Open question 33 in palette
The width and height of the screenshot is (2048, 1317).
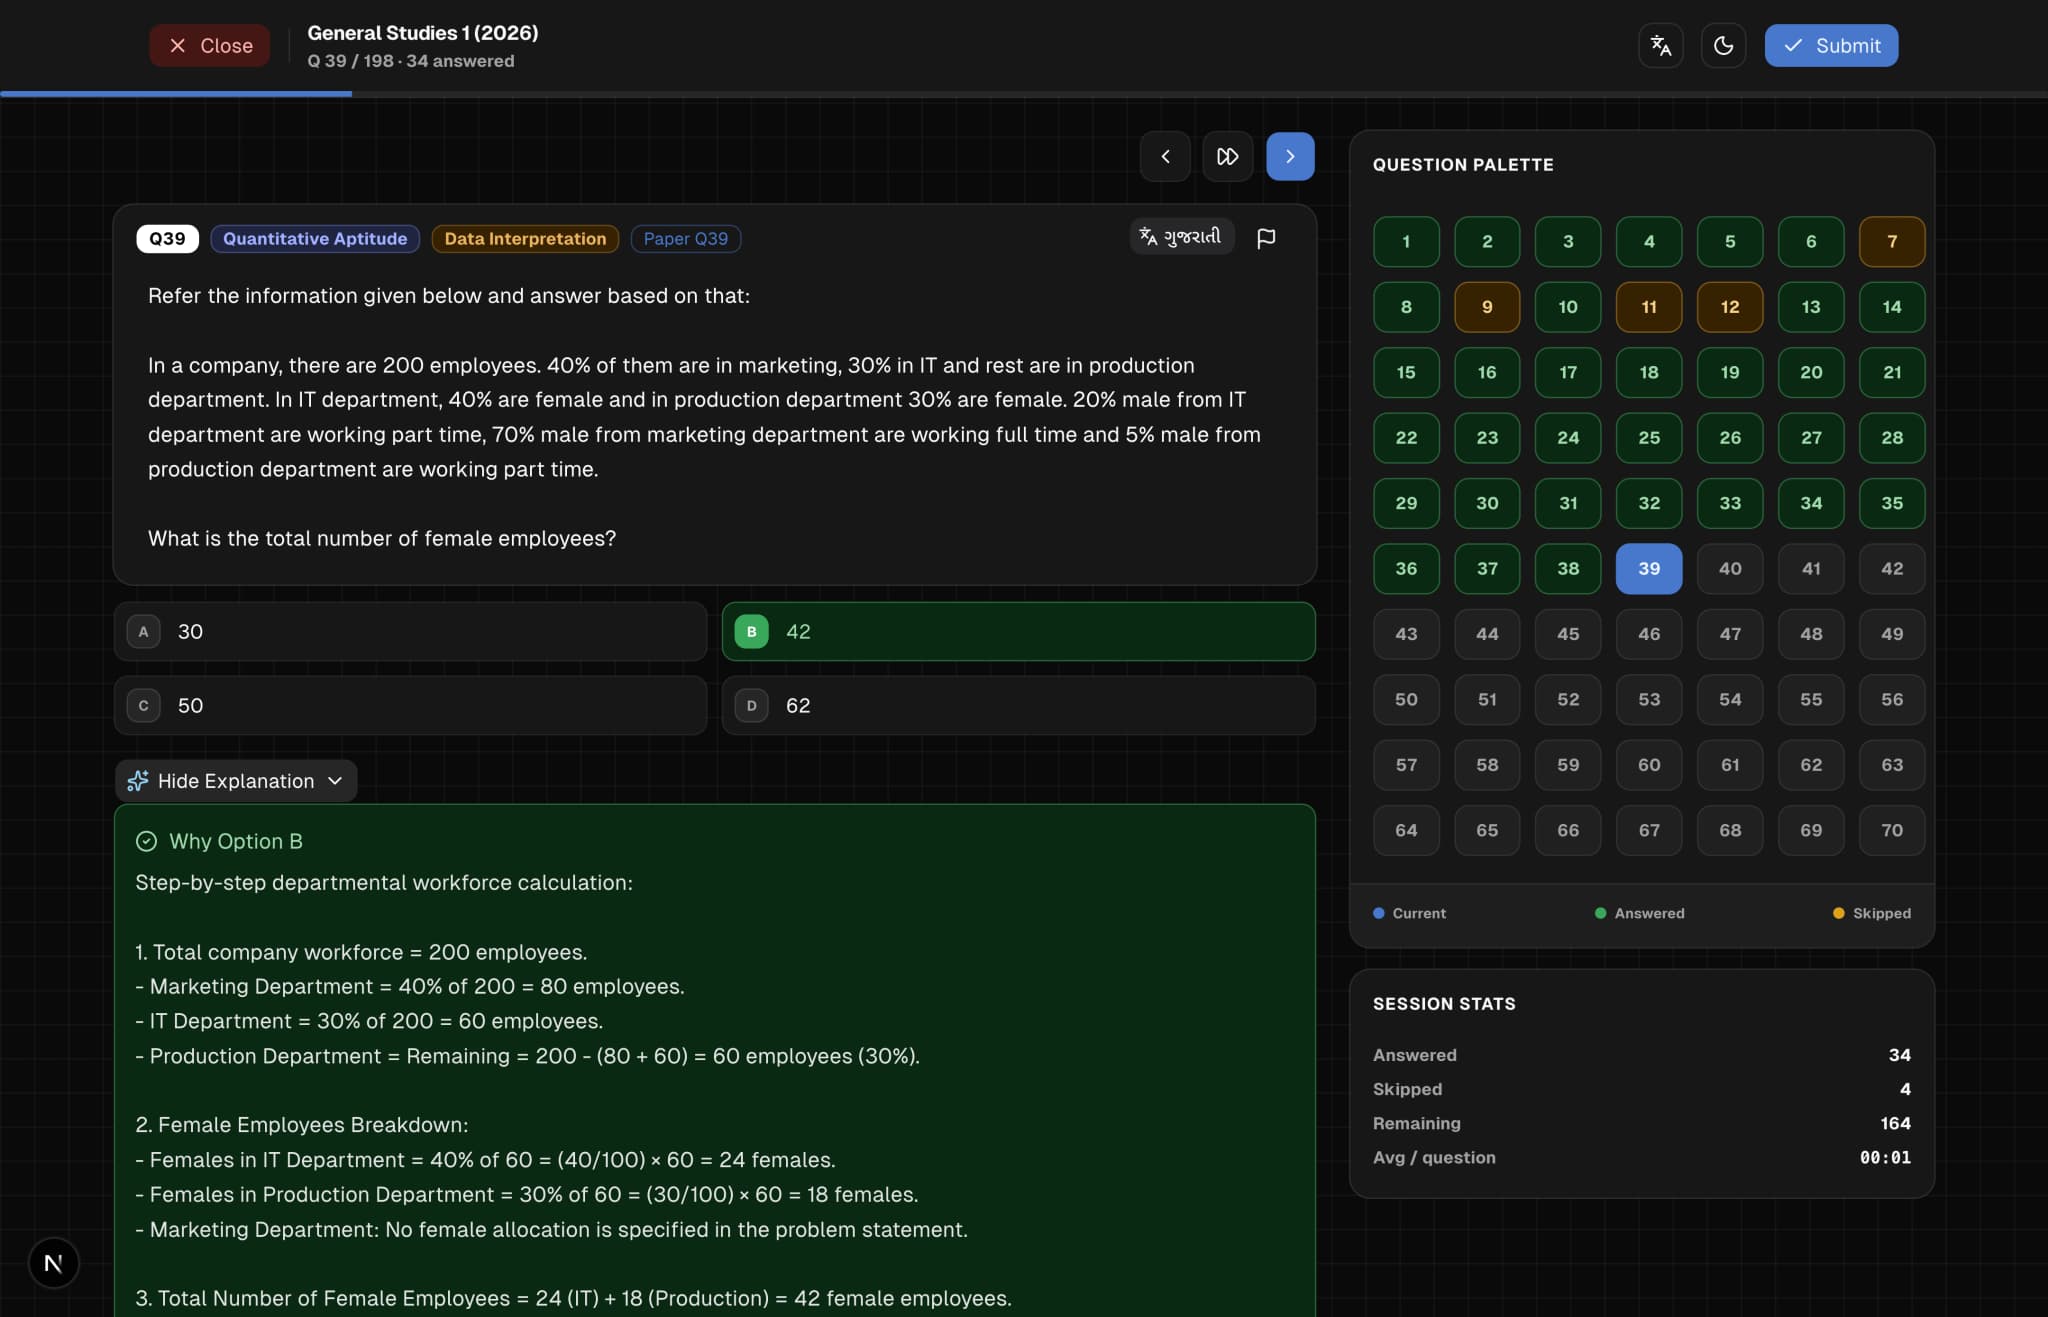click(x=1730, y=504)
